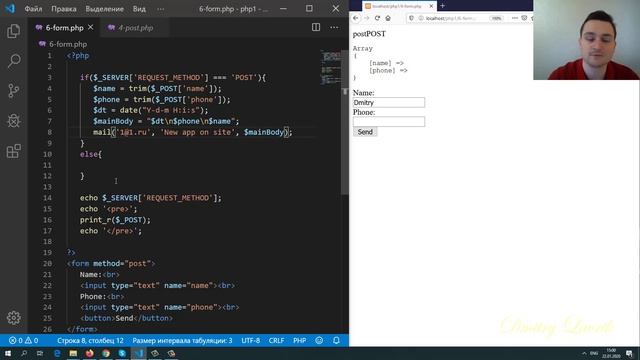Screen dimensions: 640x360
Task: Close the localhost browser tab
Action: pyautogui.click(x=431, y=6)
